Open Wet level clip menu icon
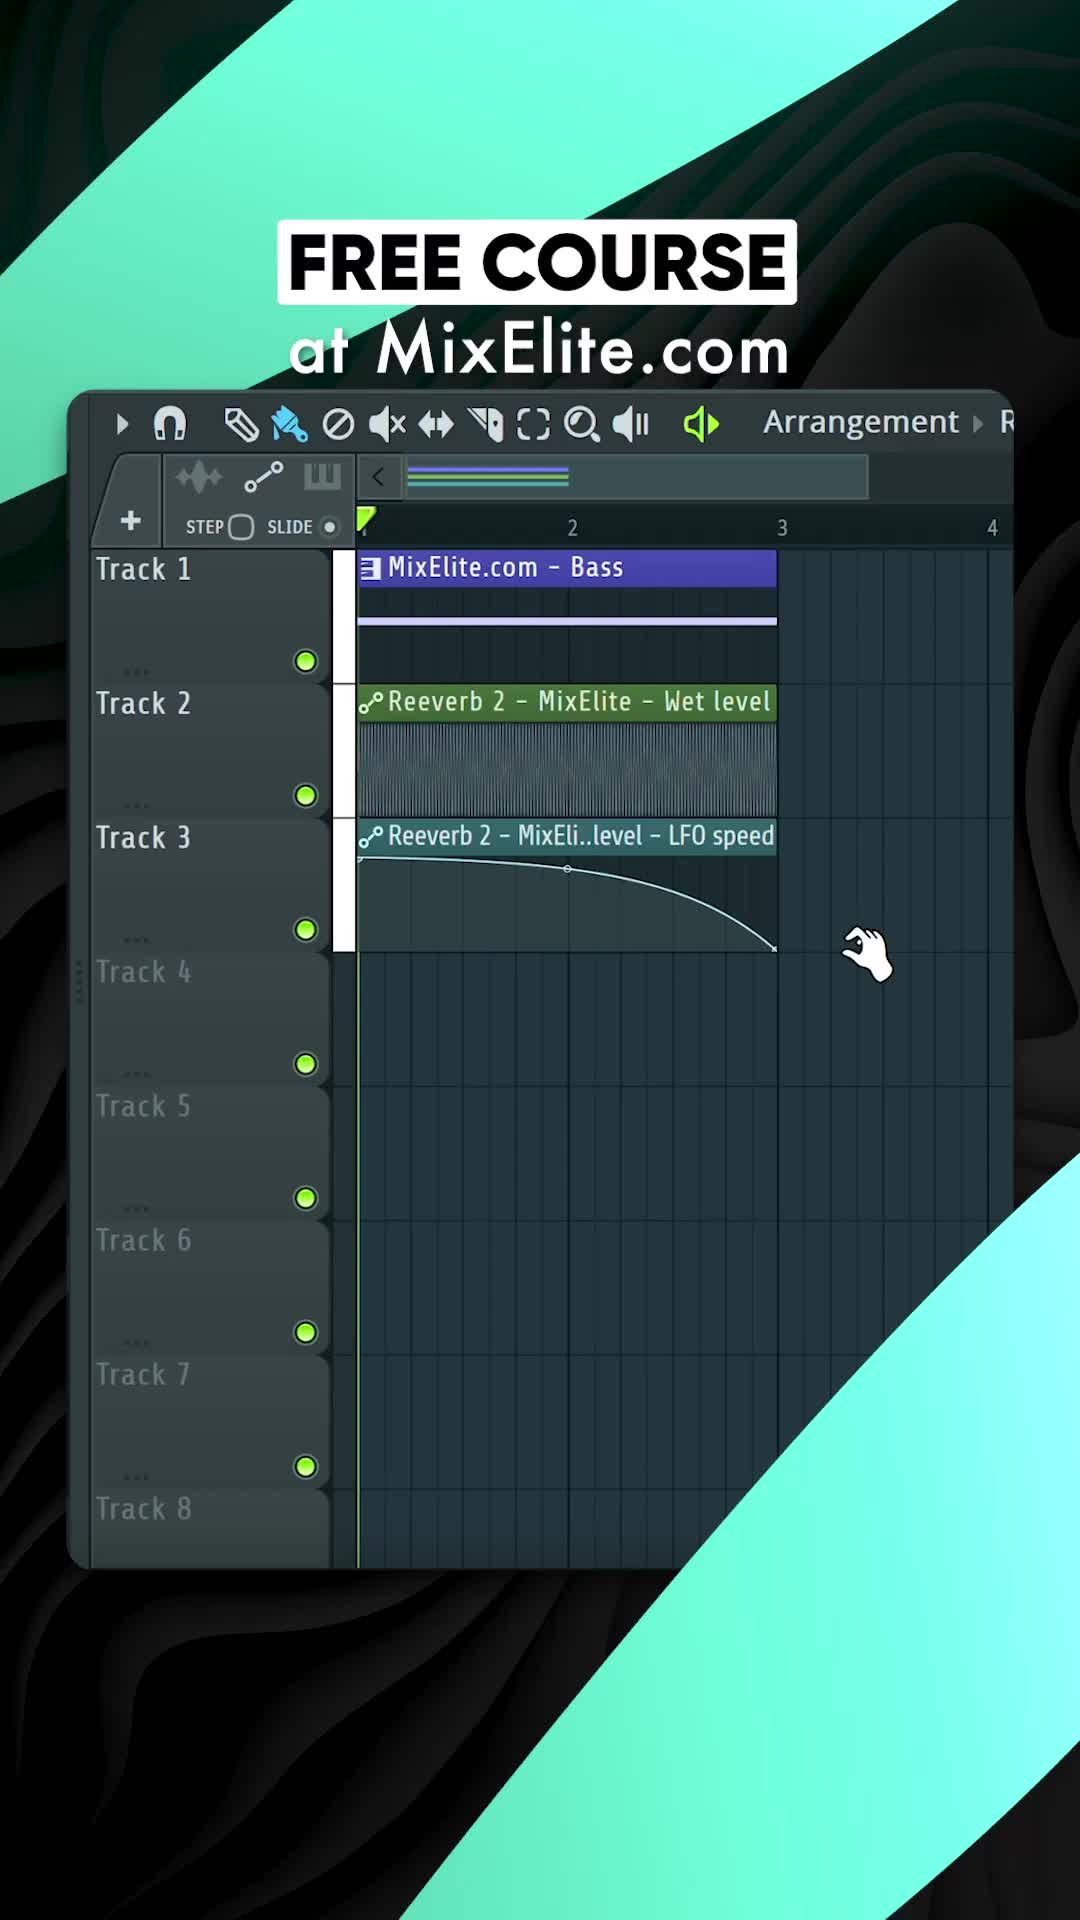Screen dimensions: 1080x1920 (371, 703)
